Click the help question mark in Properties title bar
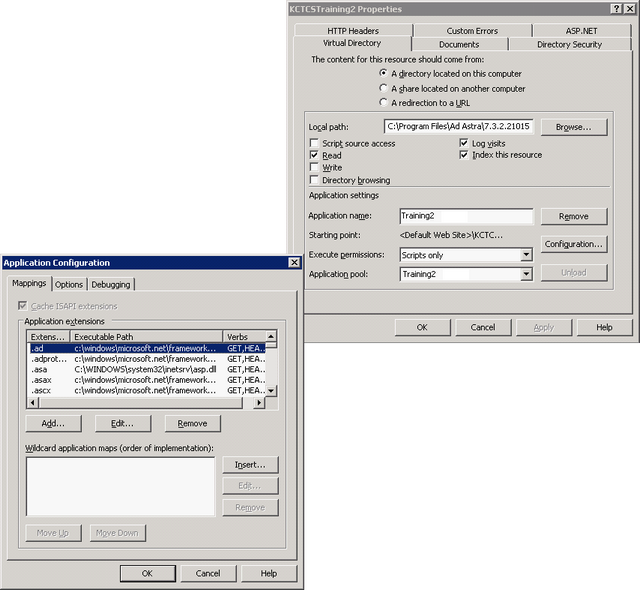Screen dimensions: 640x590 (x=615, y=9)
